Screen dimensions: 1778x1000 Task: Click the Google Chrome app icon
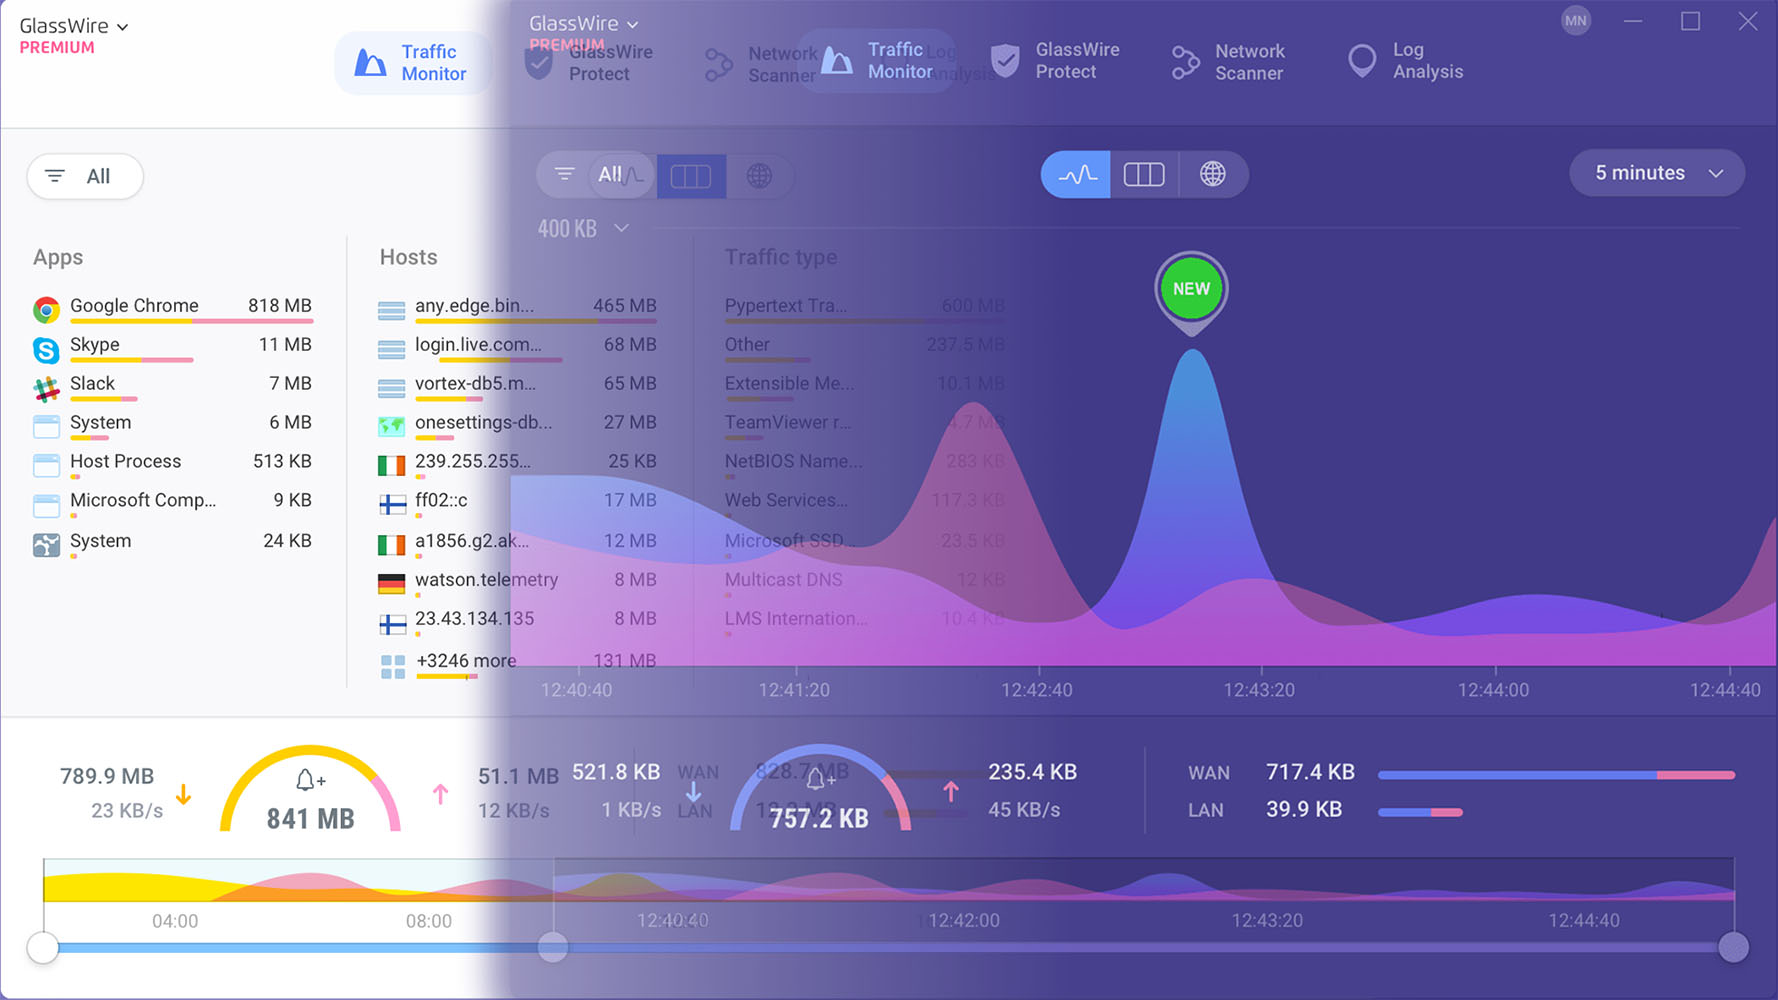[46, 310]
